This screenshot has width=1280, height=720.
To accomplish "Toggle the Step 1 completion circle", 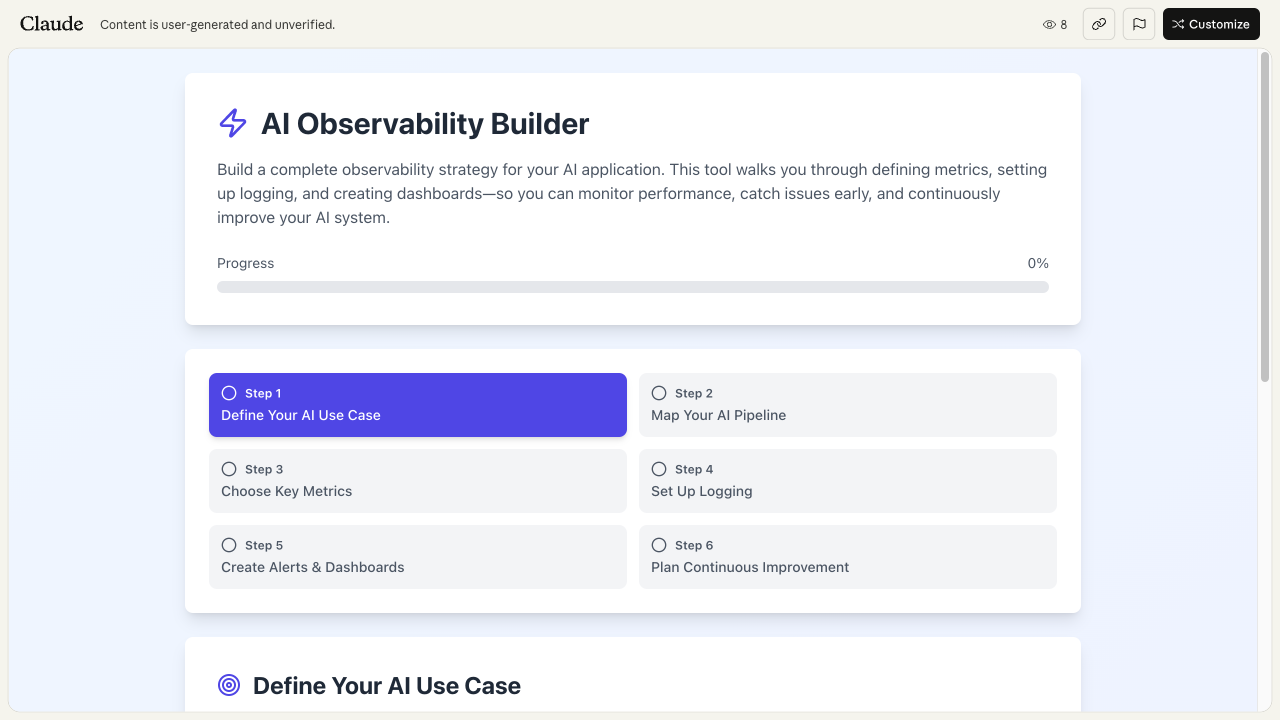I will tap(229, 393).
